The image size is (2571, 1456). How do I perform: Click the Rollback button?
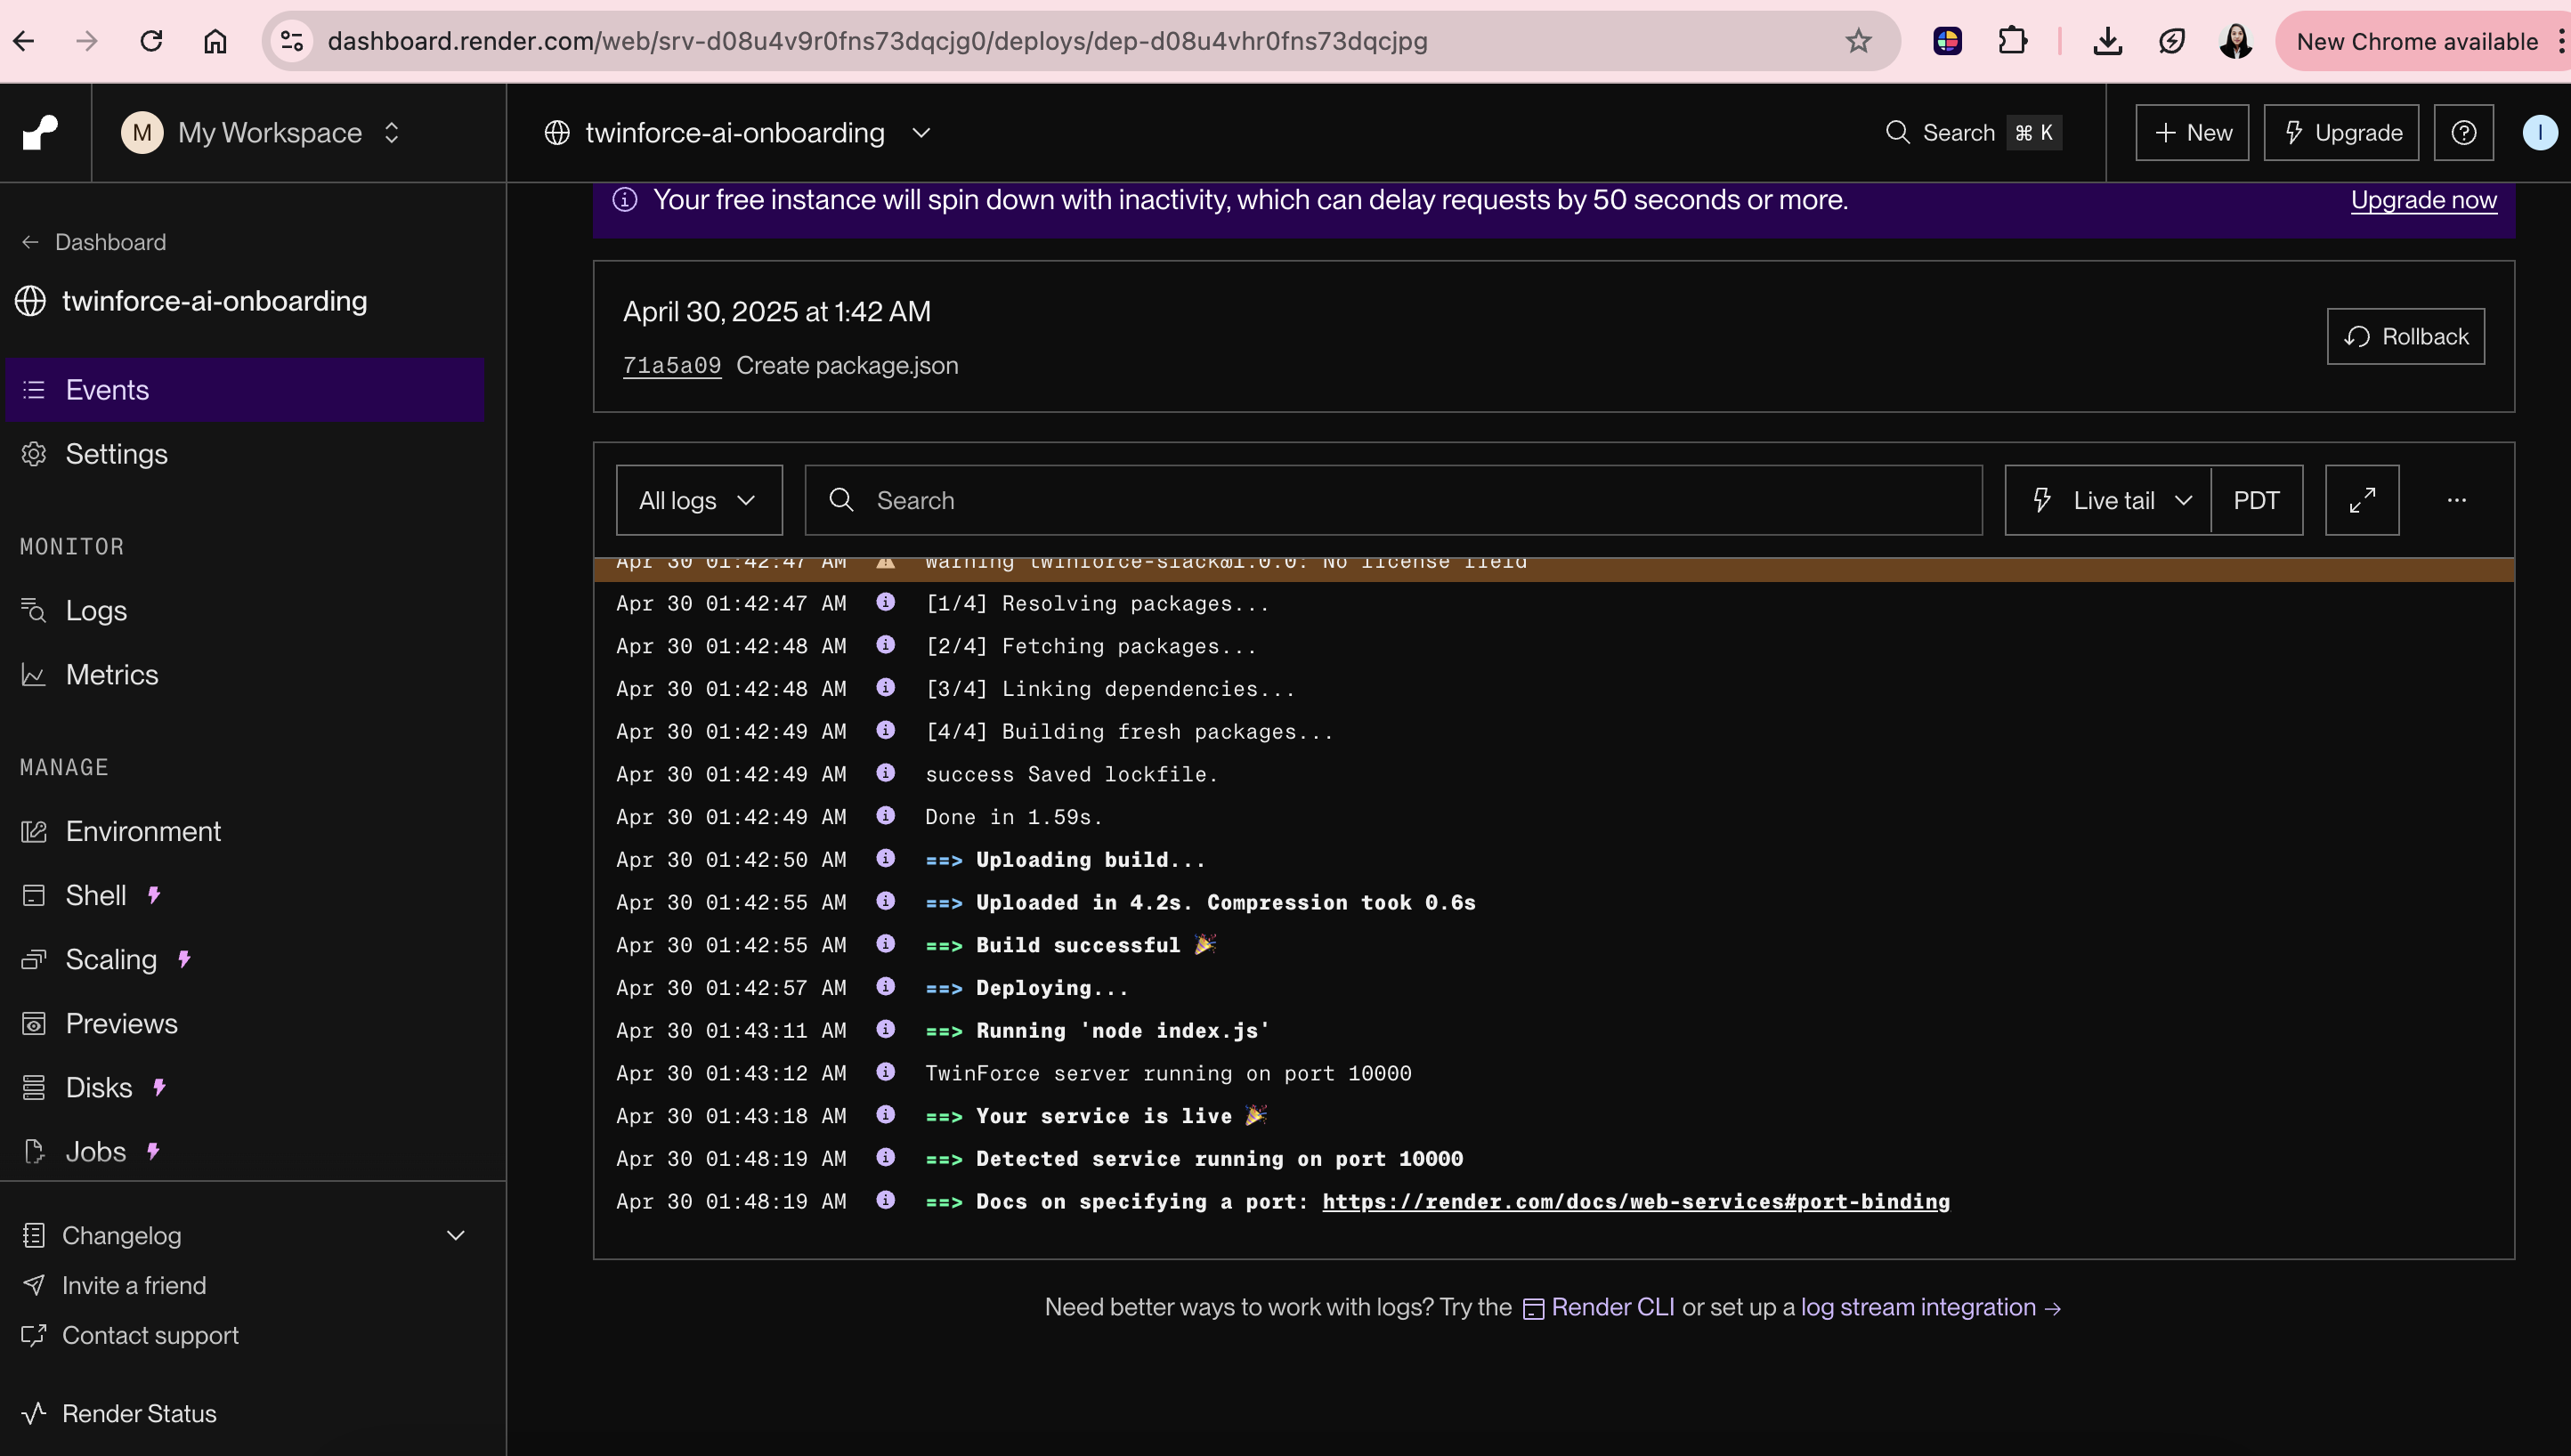point(2405,336)
